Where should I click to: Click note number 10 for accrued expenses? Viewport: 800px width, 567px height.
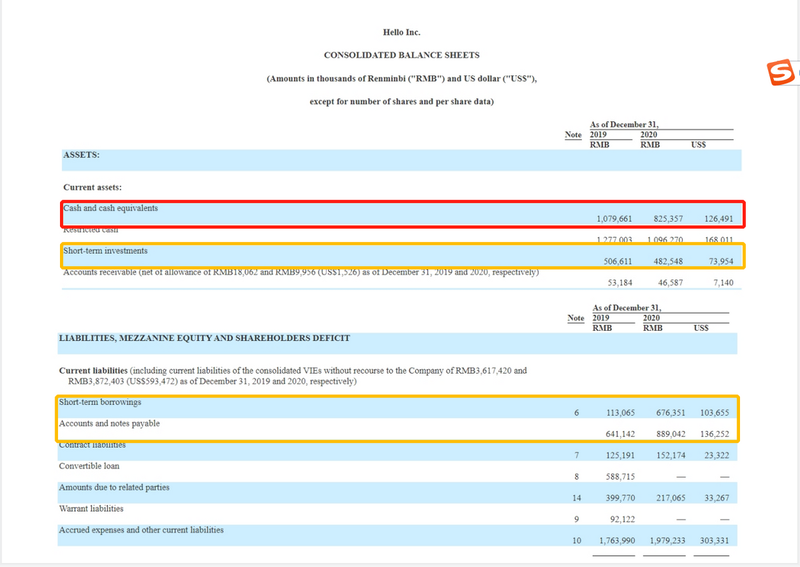tap(577, 540)
